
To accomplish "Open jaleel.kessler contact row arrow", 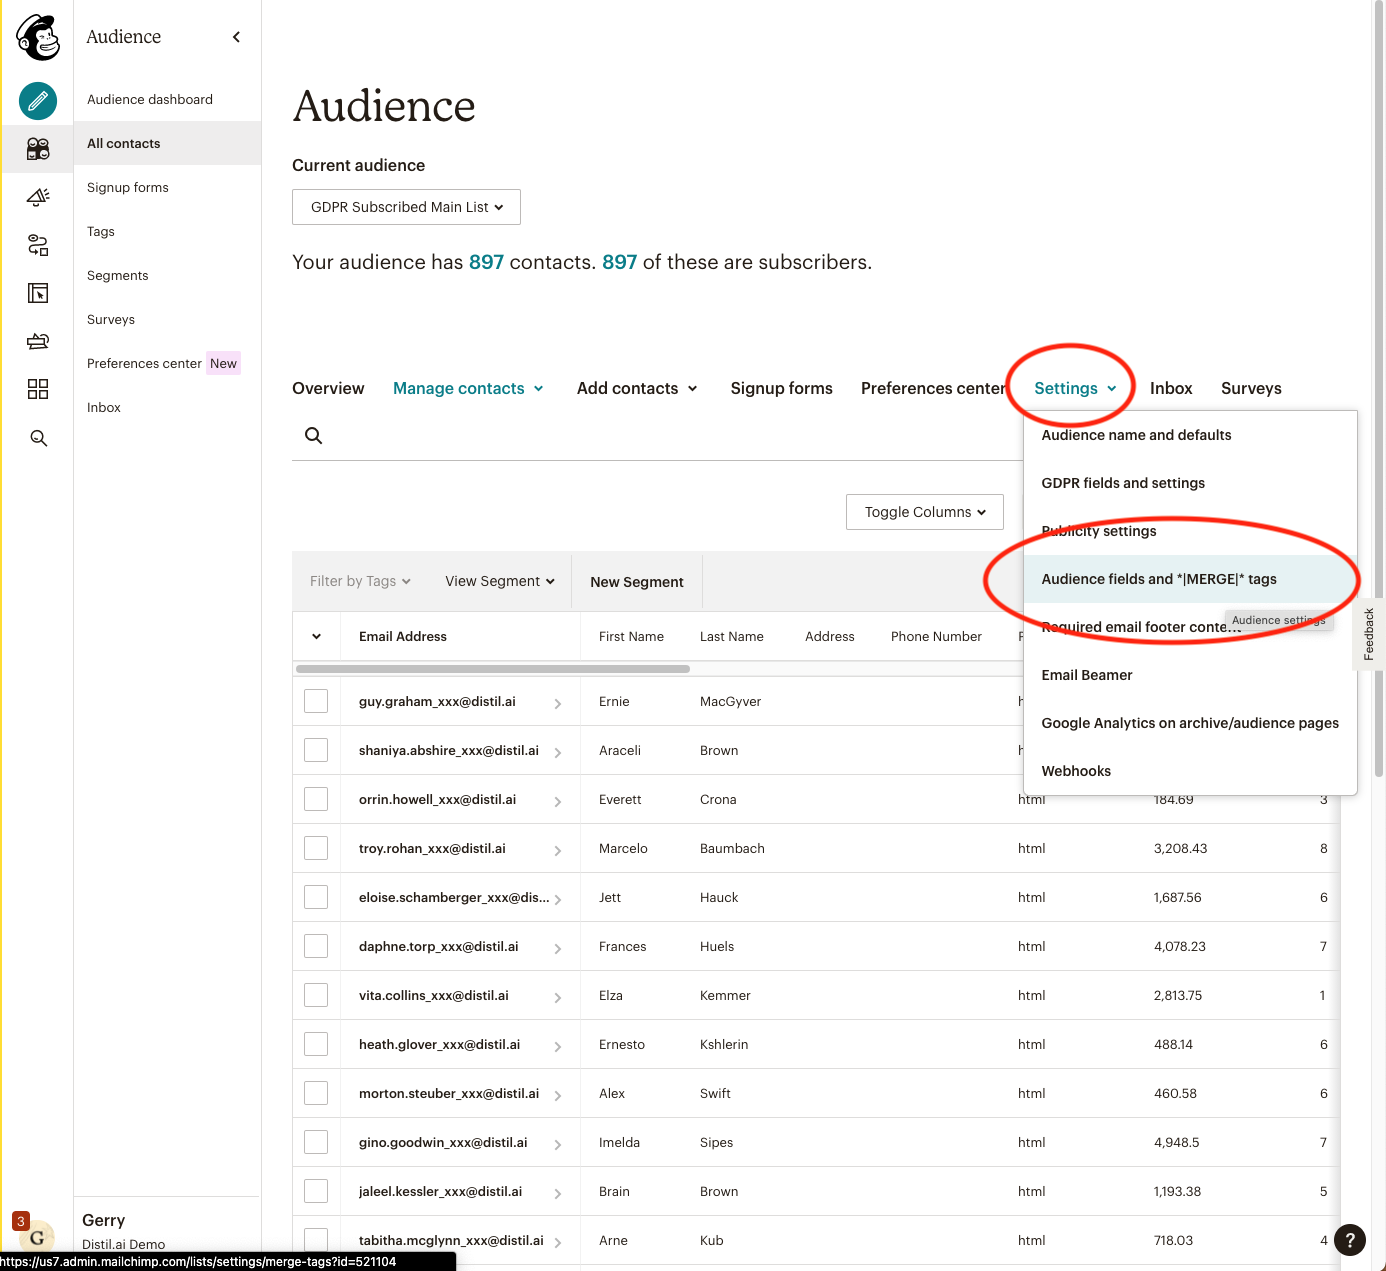I will click(x=557, y=1194).
